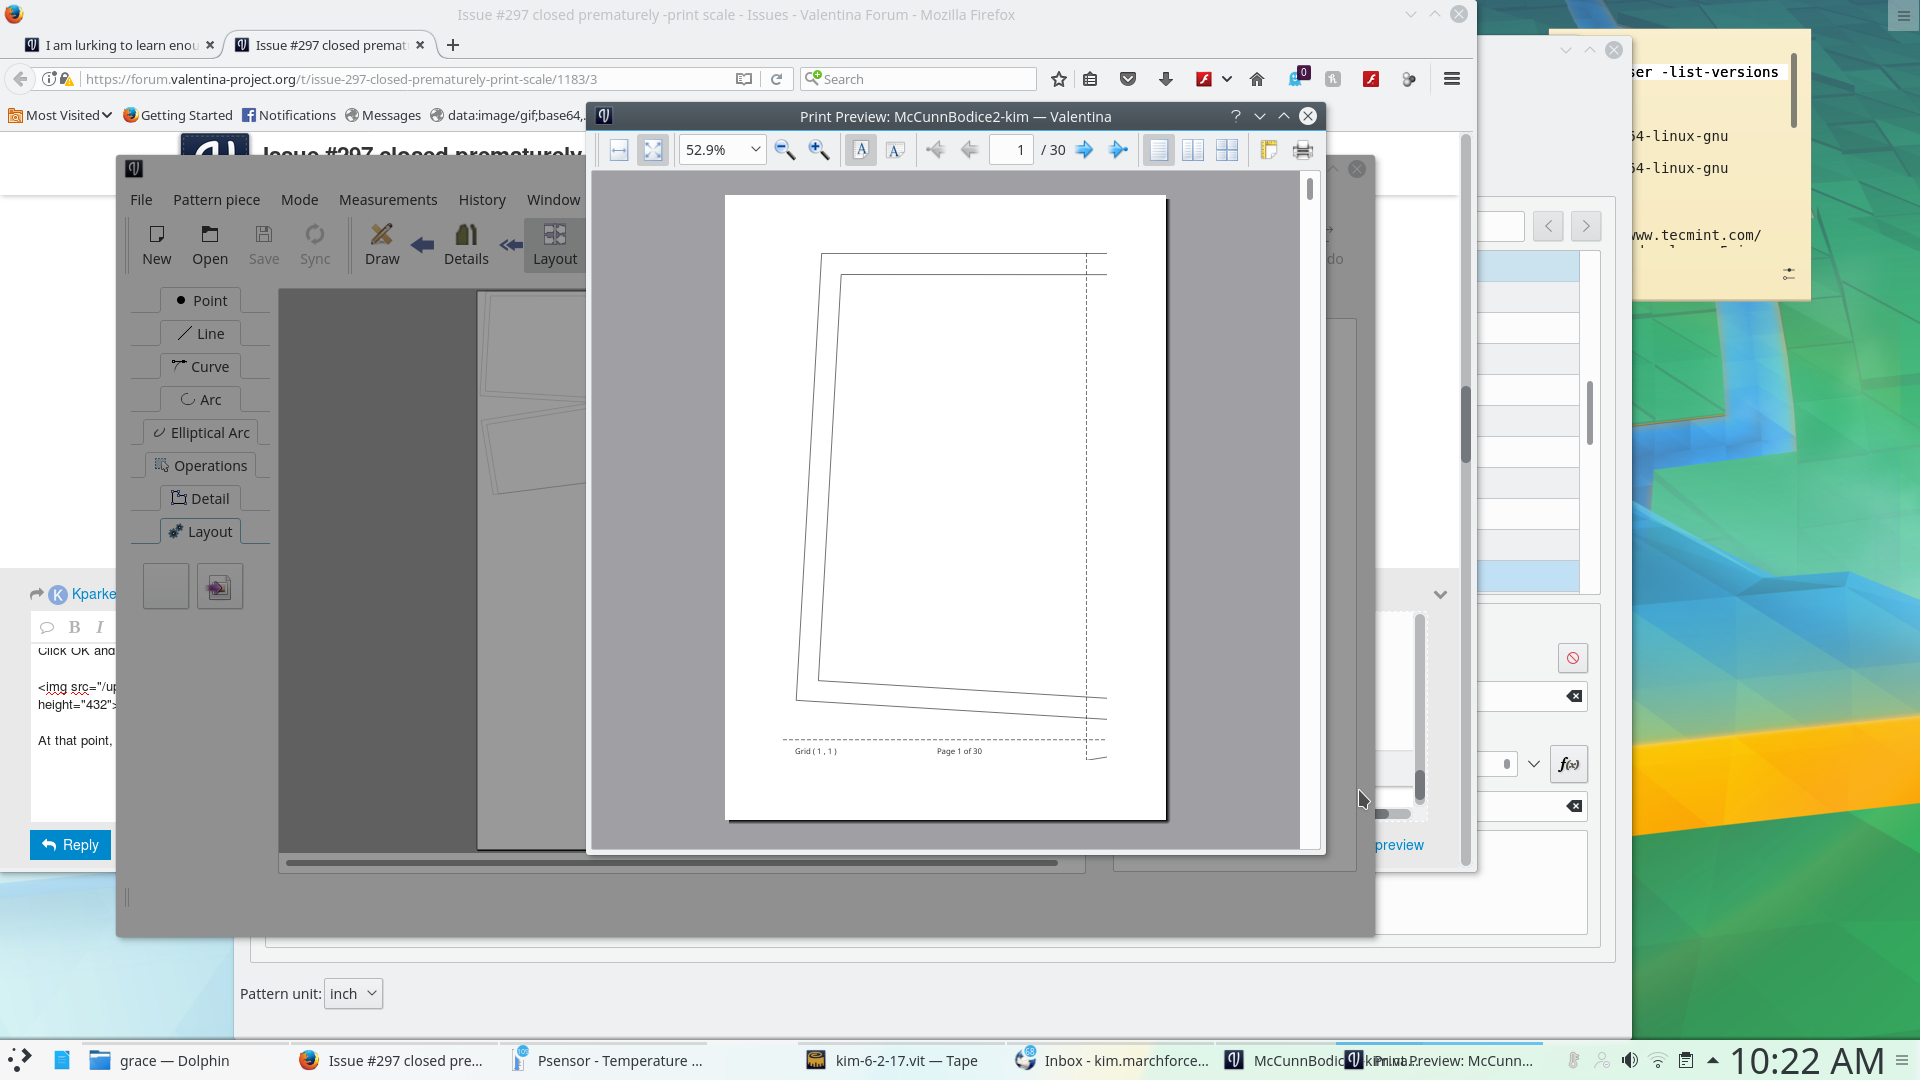Toggle portrait orientation in preview
The height and width of the screenshot is (1080, 1920).
click(861, 150)
